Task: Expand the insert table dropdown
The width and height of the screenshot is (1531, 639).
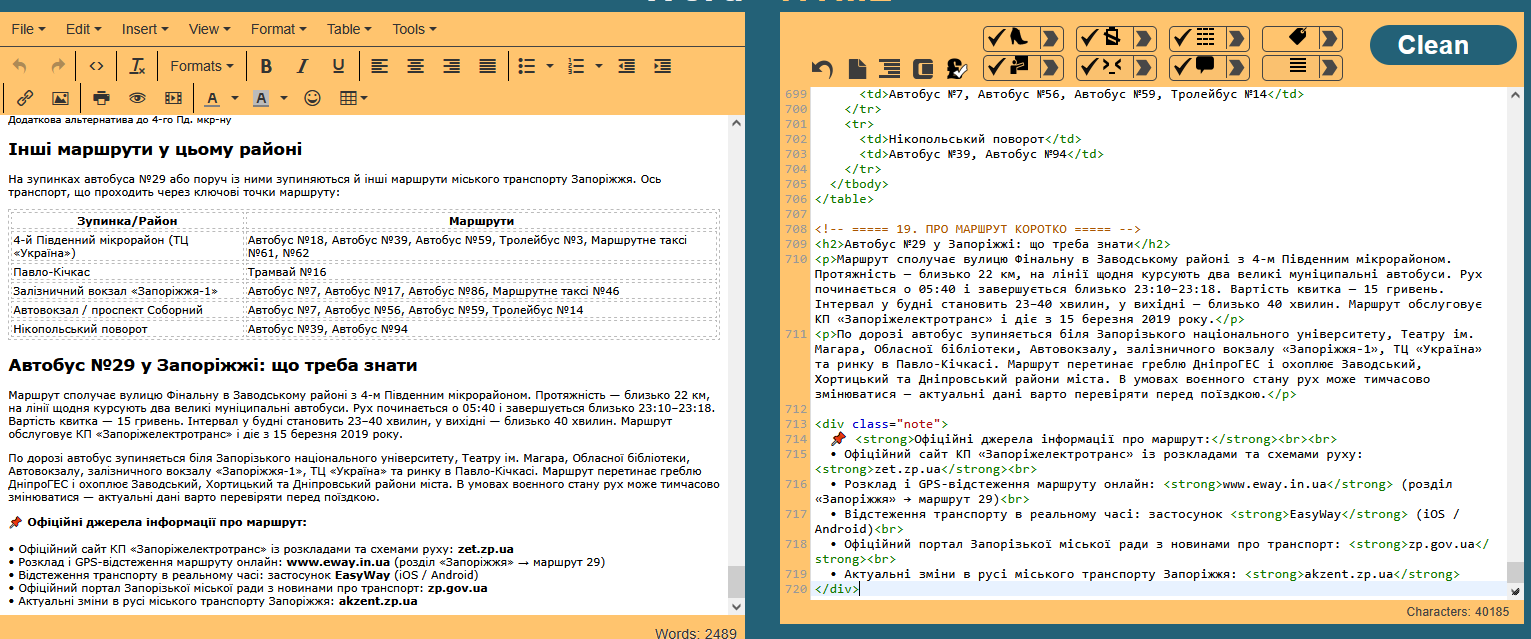Action: coord(354,98)
